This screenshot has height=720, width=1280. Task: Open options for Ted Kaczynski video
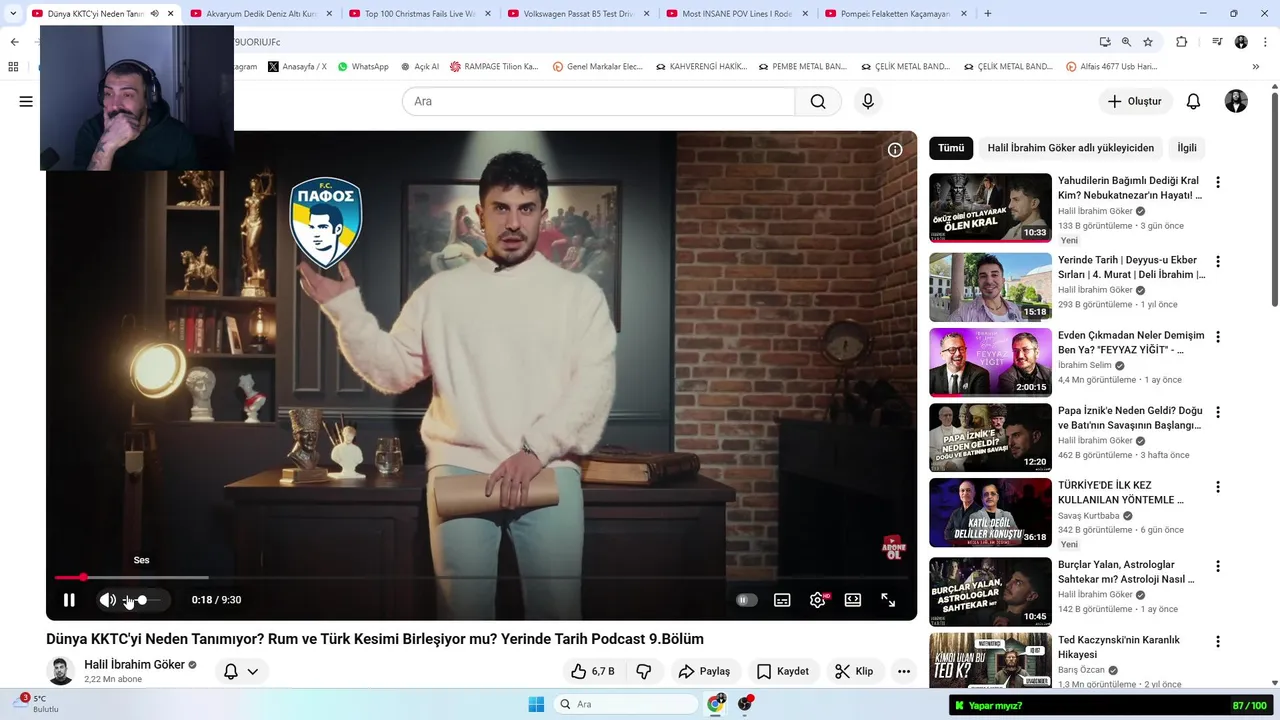(x=1217, y=640)
